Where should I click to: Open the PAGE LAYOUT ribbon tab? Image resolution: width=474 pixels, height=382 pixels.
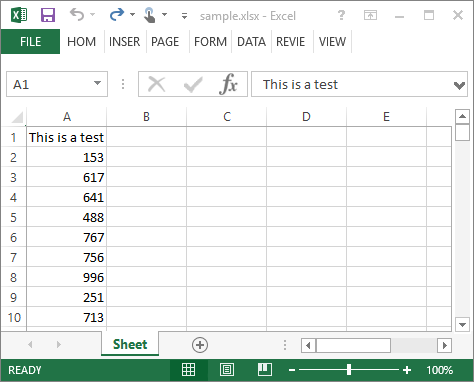(165, 42)
